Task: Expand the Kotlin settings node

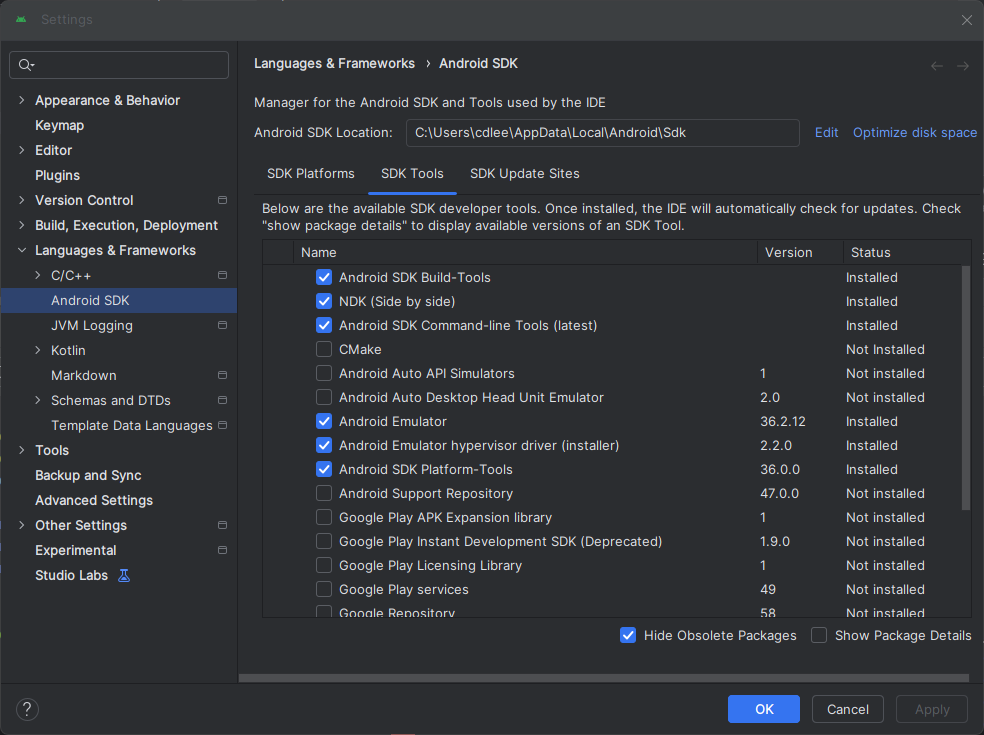Action: 38,351
